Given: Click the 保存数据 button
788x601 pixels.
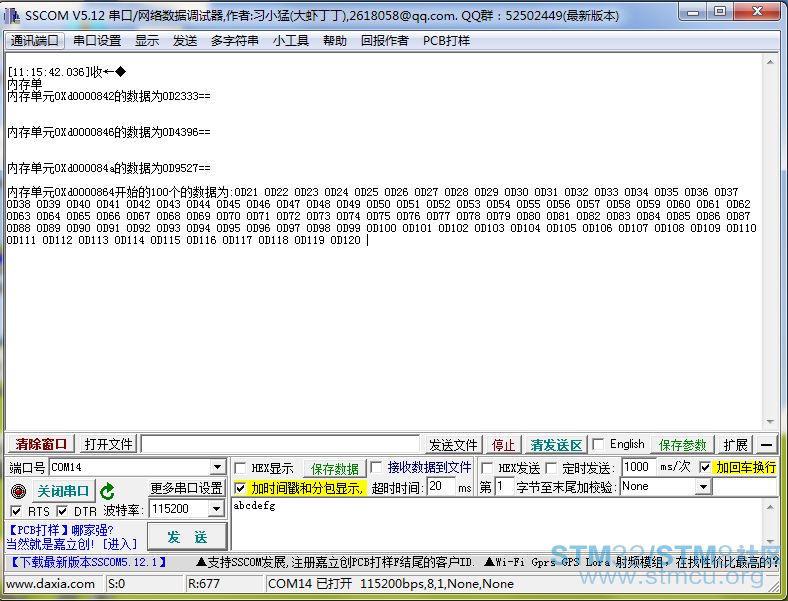Looking at the screenshot, I should click(335, 469).
